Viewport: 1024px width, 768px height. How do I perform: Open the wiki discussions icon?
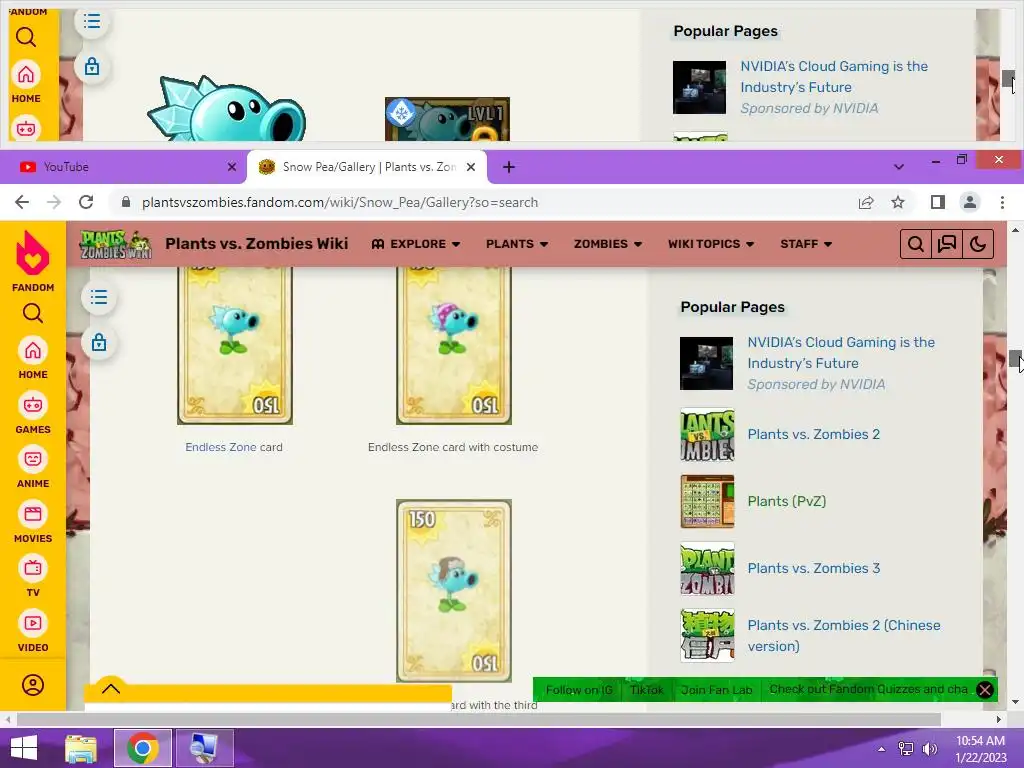pos(947,244)
